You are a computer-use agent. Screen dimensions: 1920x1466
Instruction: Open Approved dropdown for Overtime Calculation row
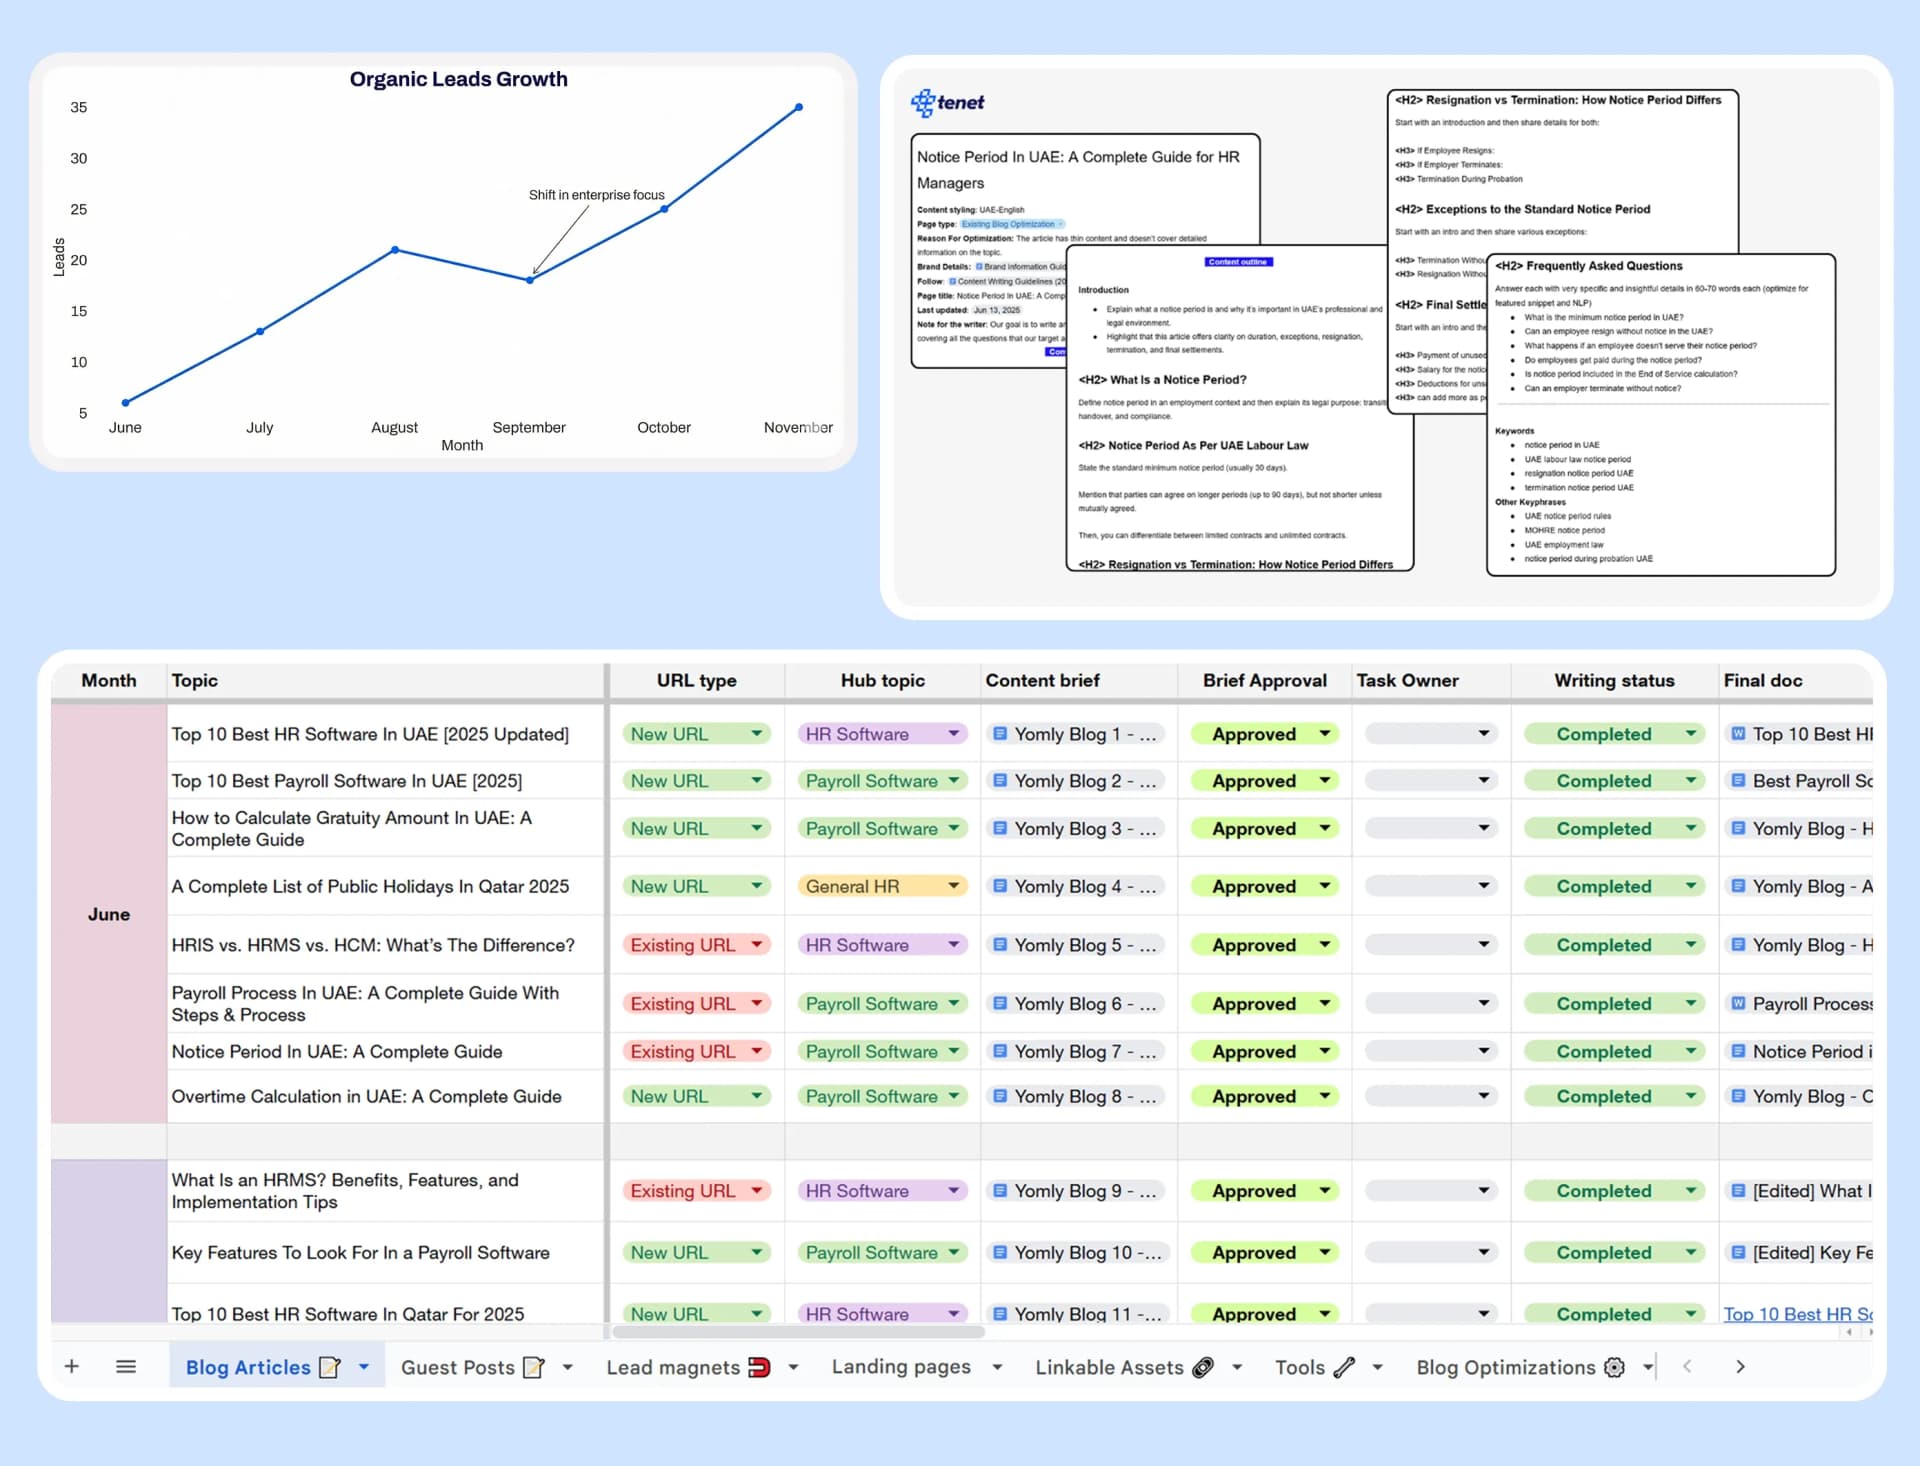point(1322,1096)
